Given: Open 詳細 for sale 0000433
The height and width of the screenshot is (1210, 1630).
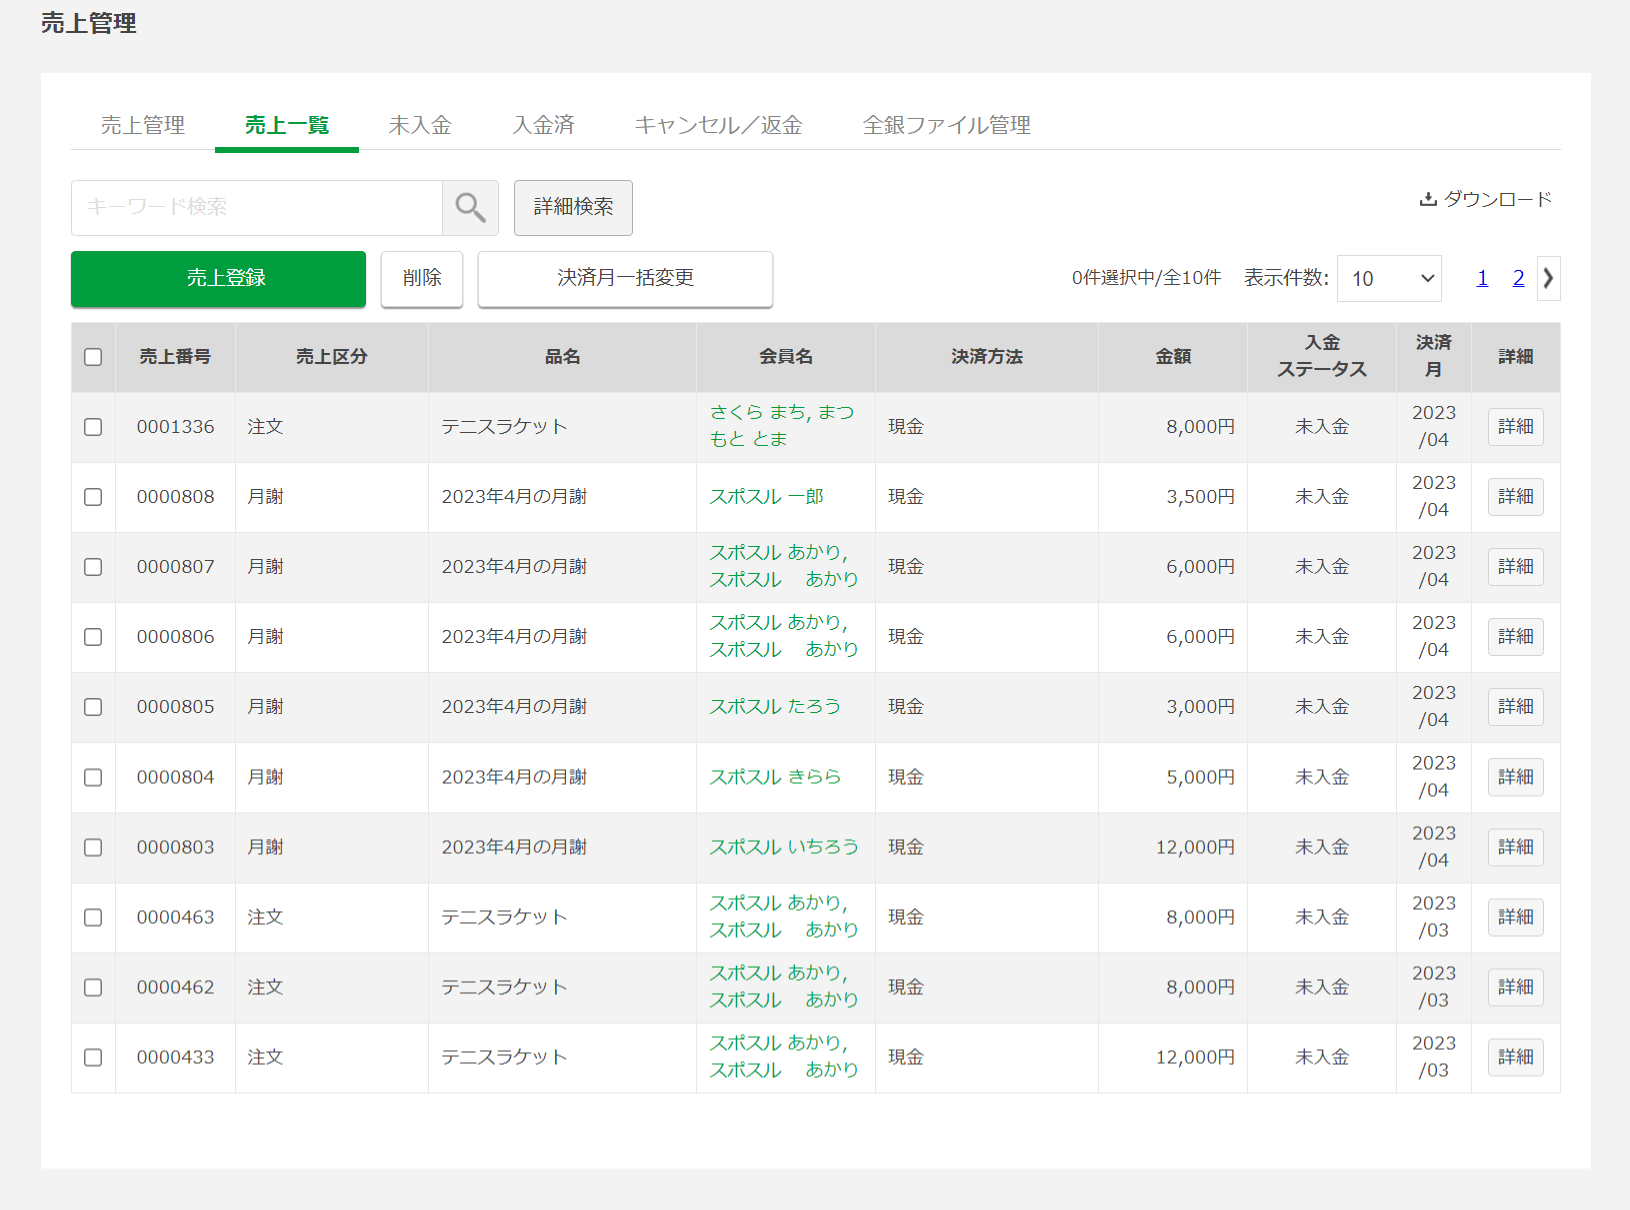Looking at the screenshot, I should tap(1515, 1057).
